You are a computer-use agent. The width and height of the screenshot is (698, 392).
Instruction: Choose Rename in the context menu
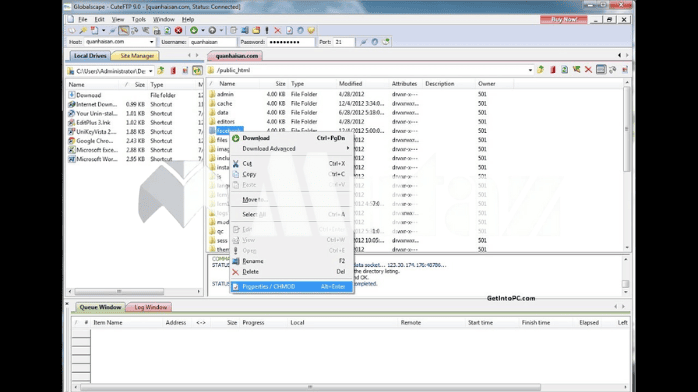click(292, 261)
